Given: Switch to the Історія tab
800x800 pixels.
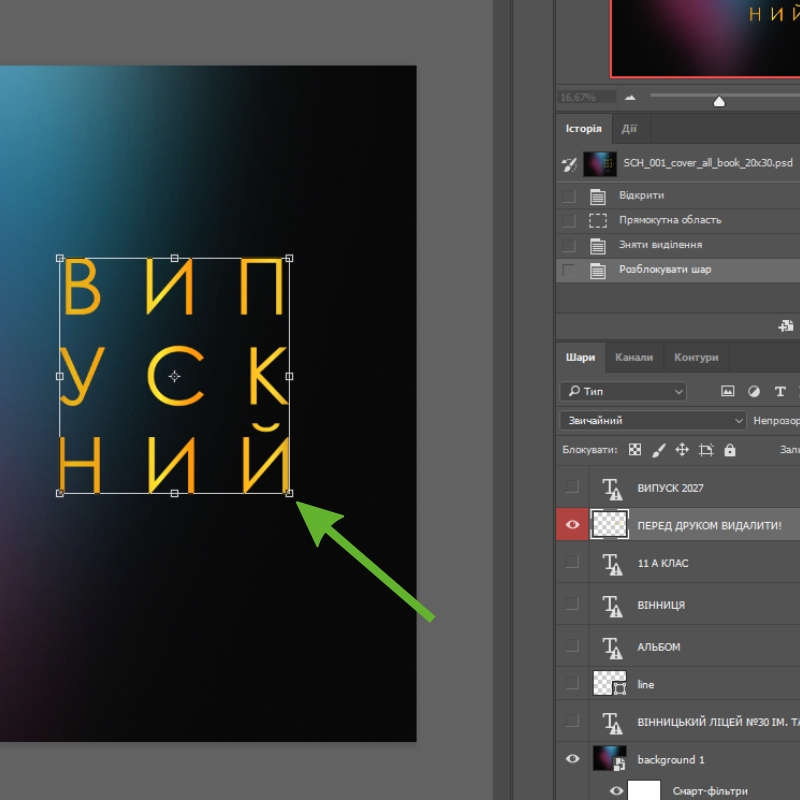Looking at the screenshot, I should 583,129.
